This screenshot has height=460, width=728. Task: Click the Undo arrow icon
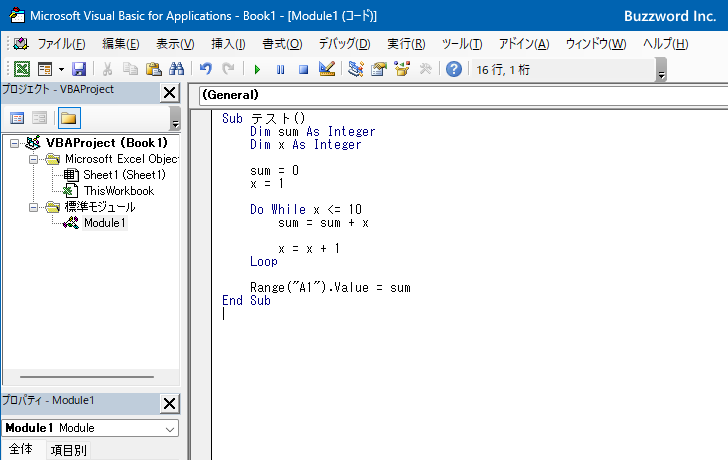[x=205, y=69]
